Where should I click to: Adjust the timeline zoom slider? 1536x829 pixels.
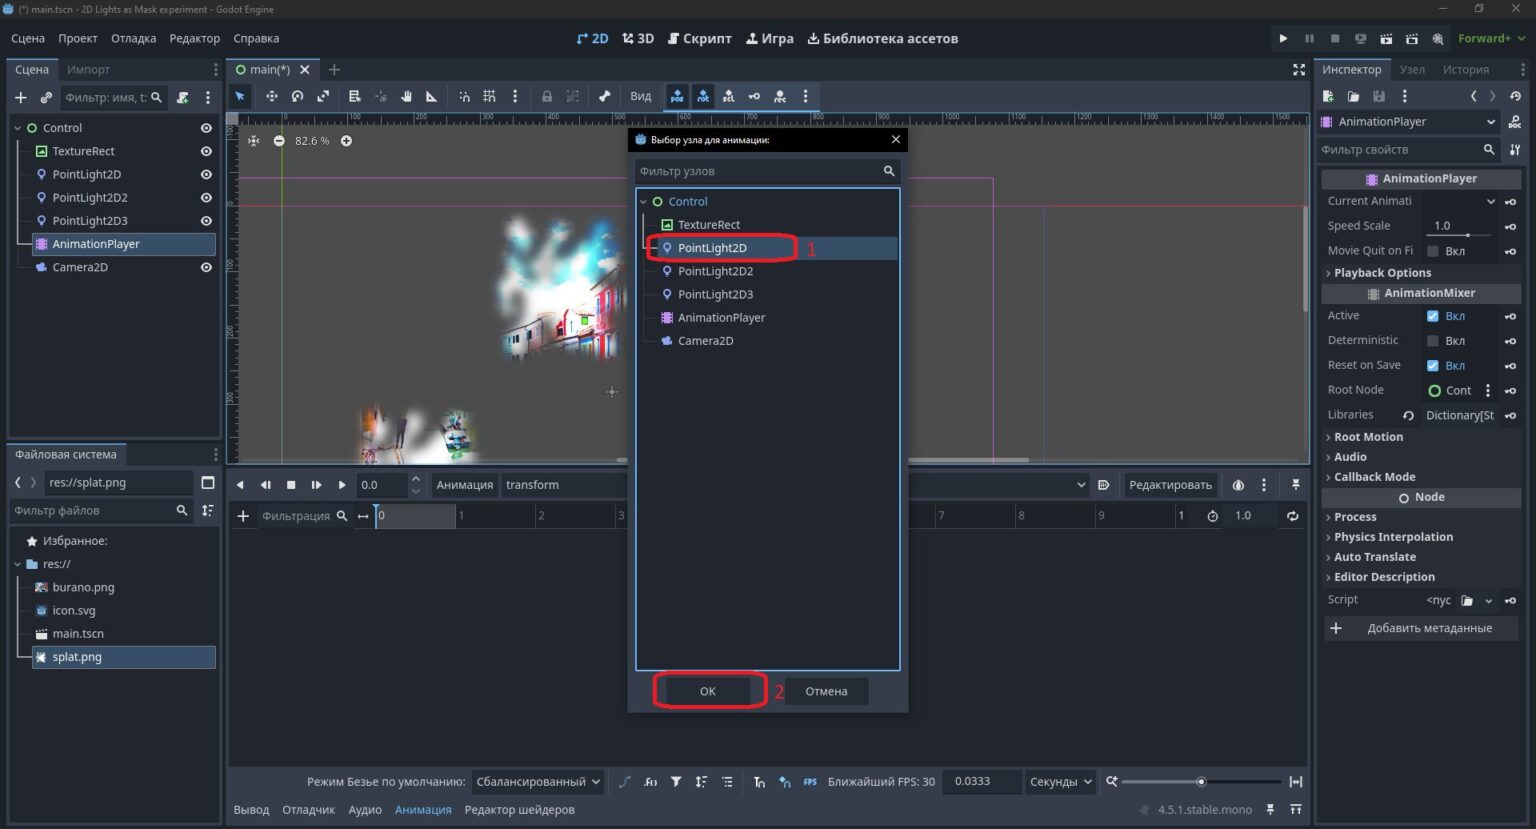click(1201, 782)
